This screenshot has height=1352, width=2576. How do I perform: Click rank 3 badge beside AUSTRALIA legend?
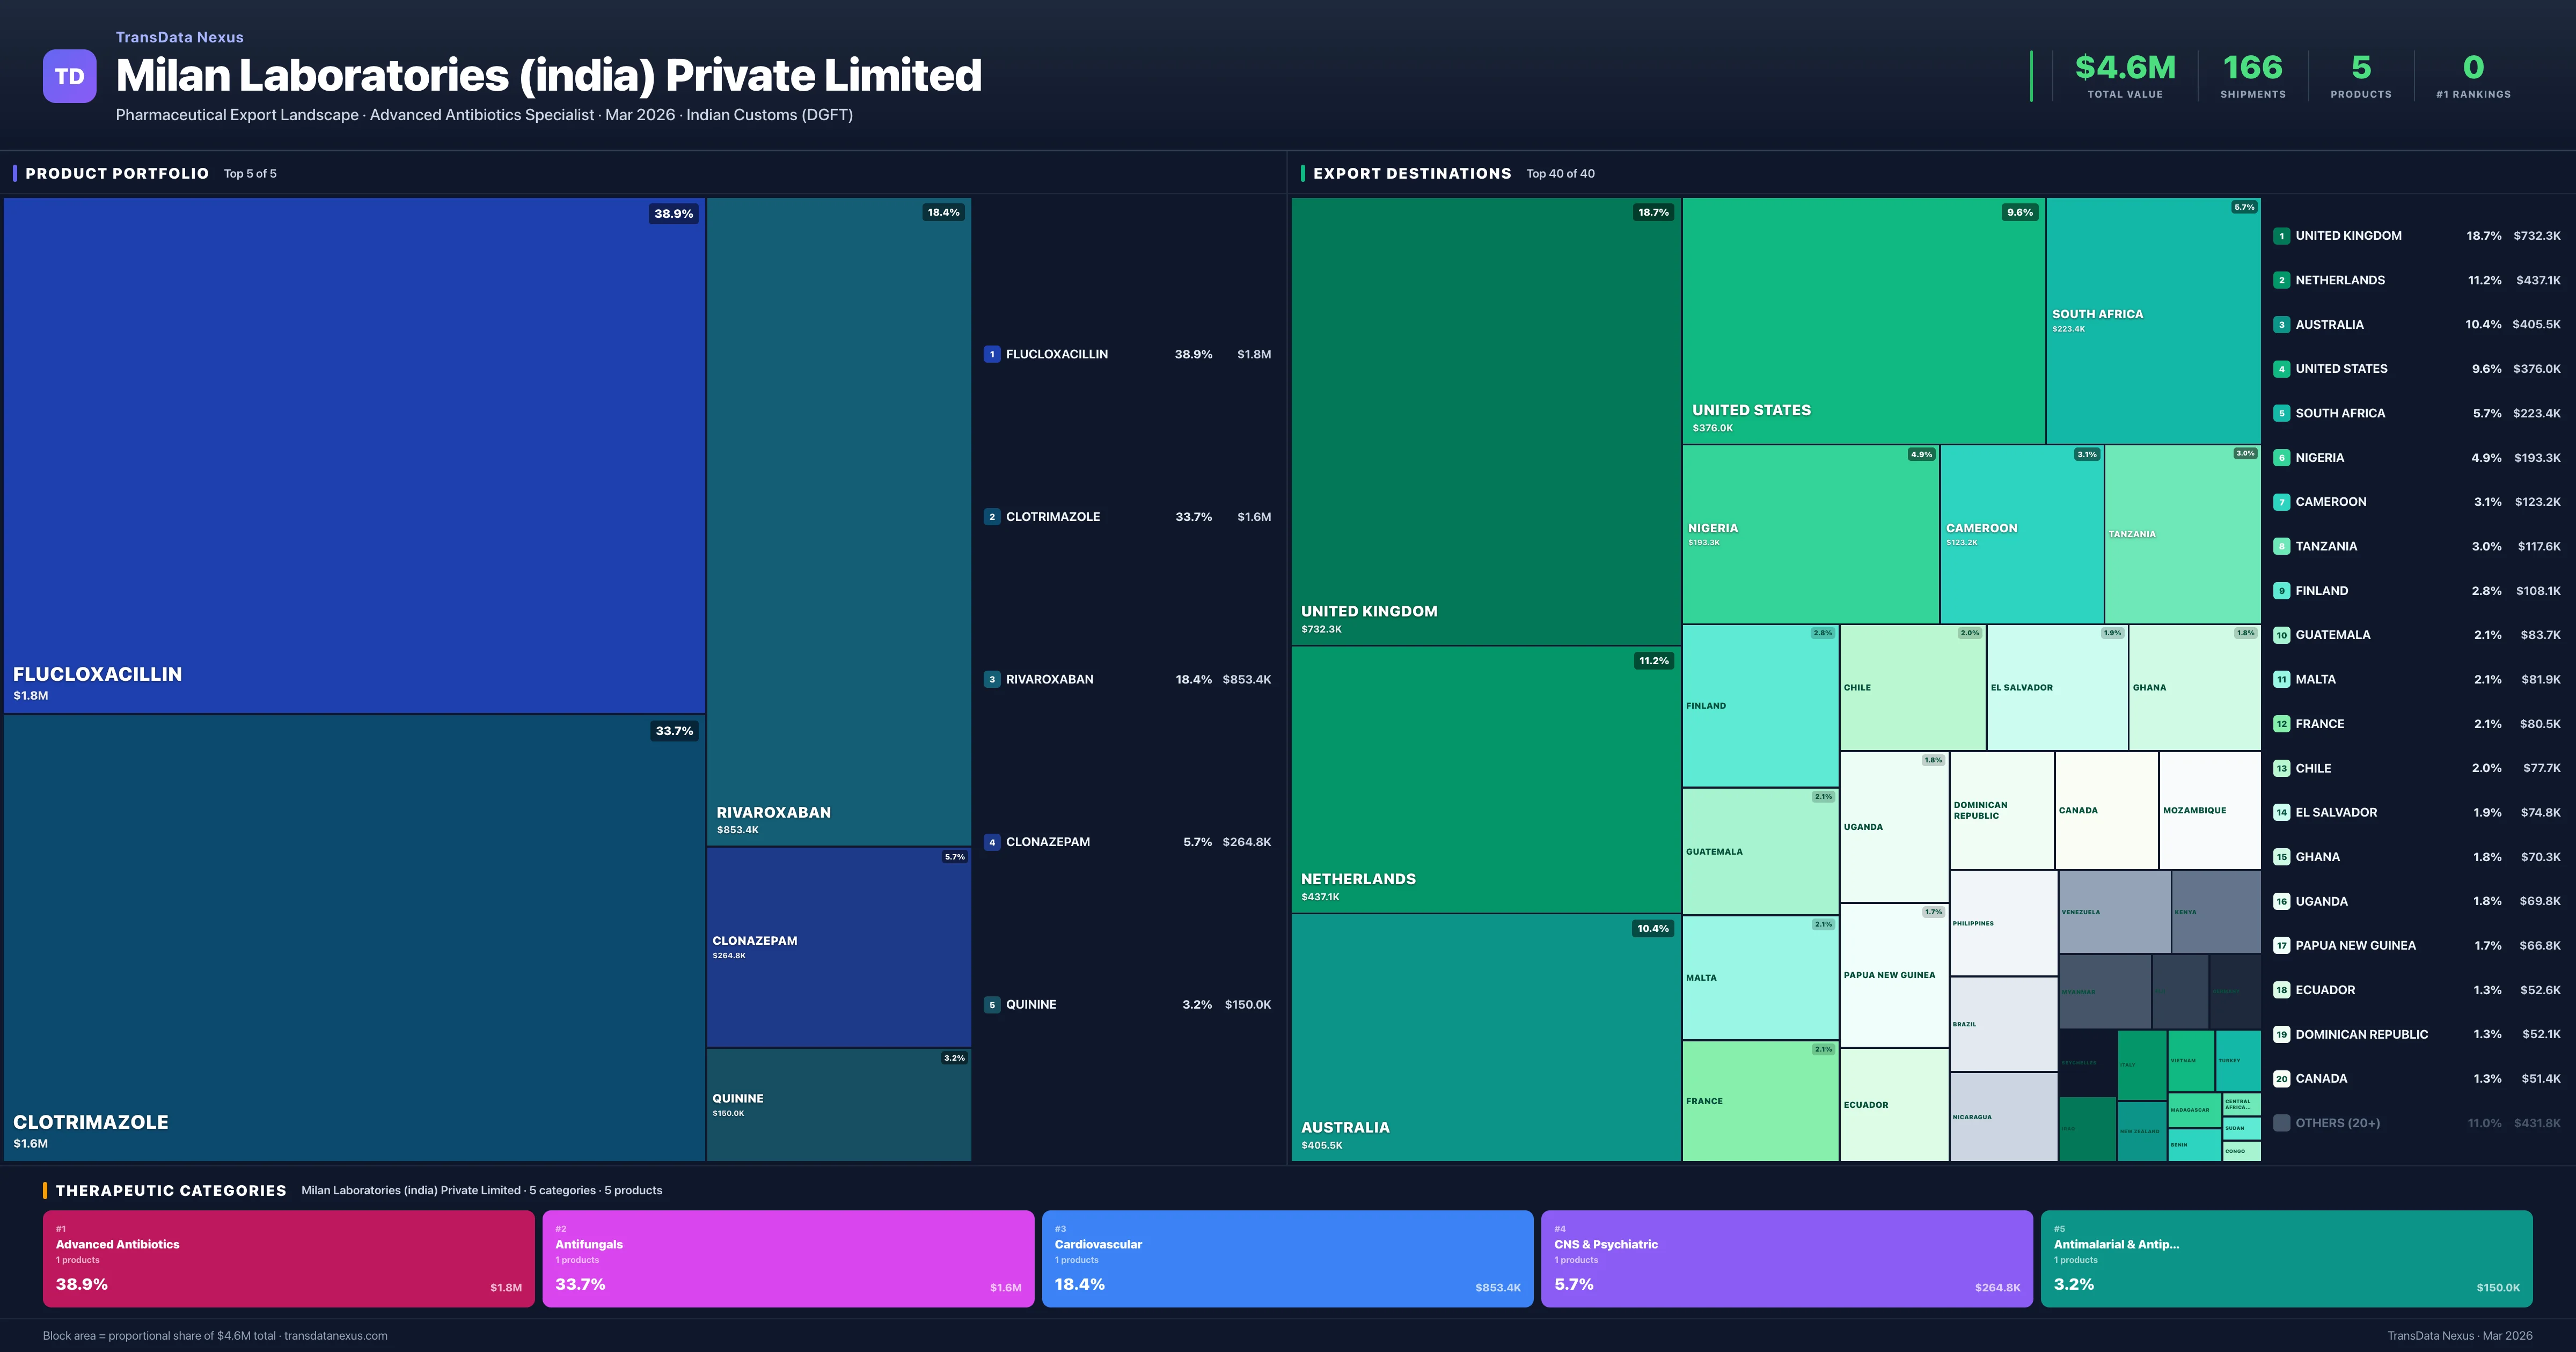click(x=2281, y=325)
